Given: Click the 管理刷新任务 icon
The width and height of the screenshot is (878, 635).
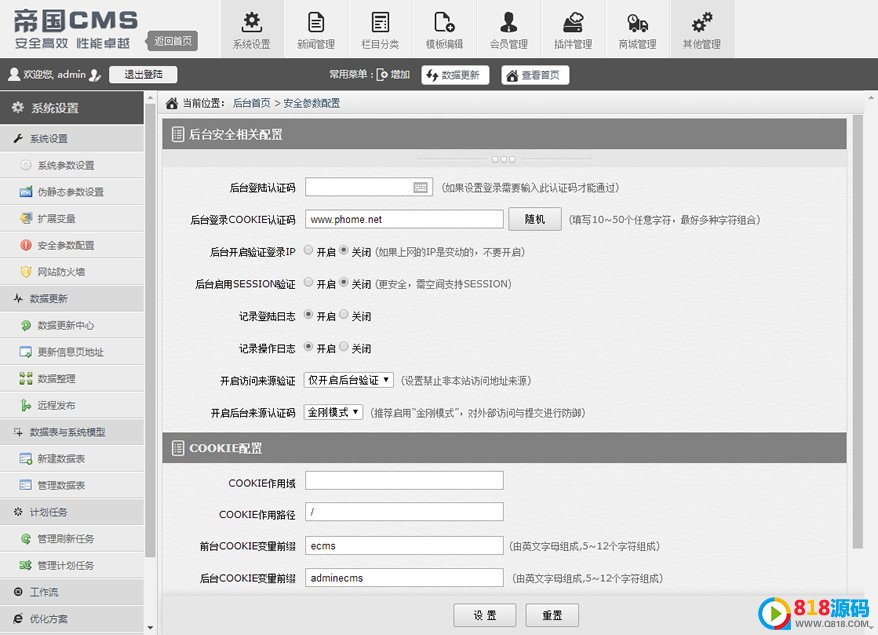Looking at the screenshot, I should [26, 539].
